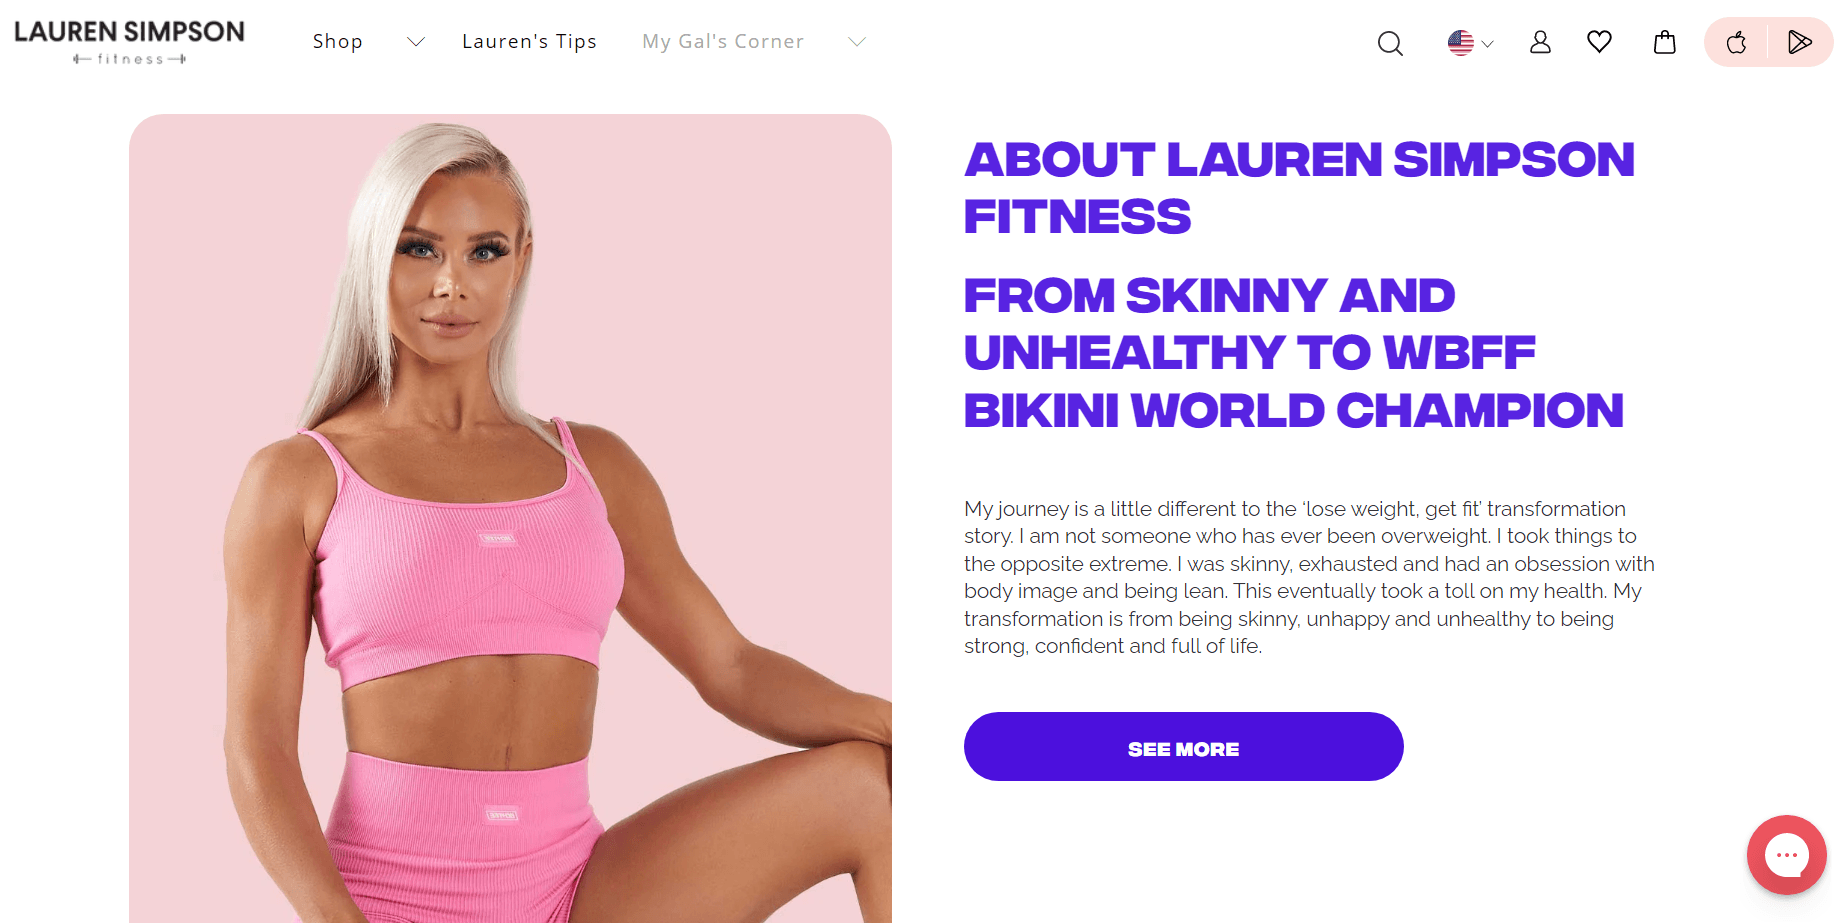Click the About Lauren Simpson Fitness heading
The height and width of the screenshot is (923, 1842).
(1299, 188)
